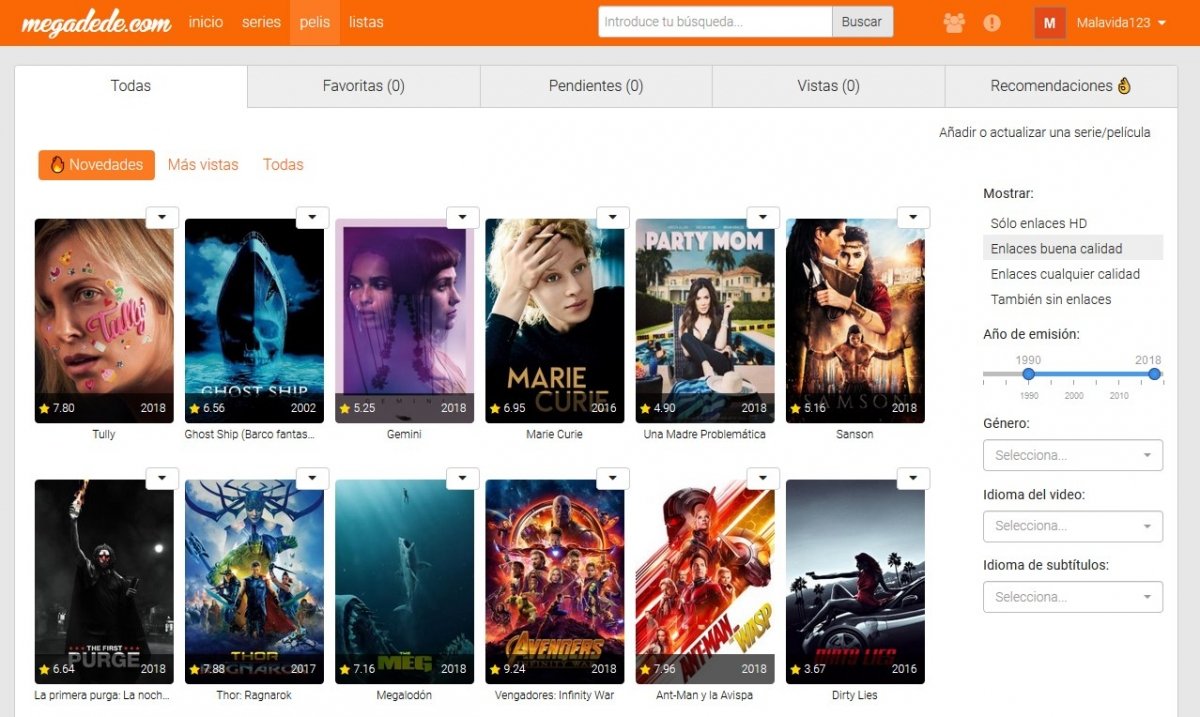Open dropdown arrow on Ghost Ship poster

(x=312, y=217)
